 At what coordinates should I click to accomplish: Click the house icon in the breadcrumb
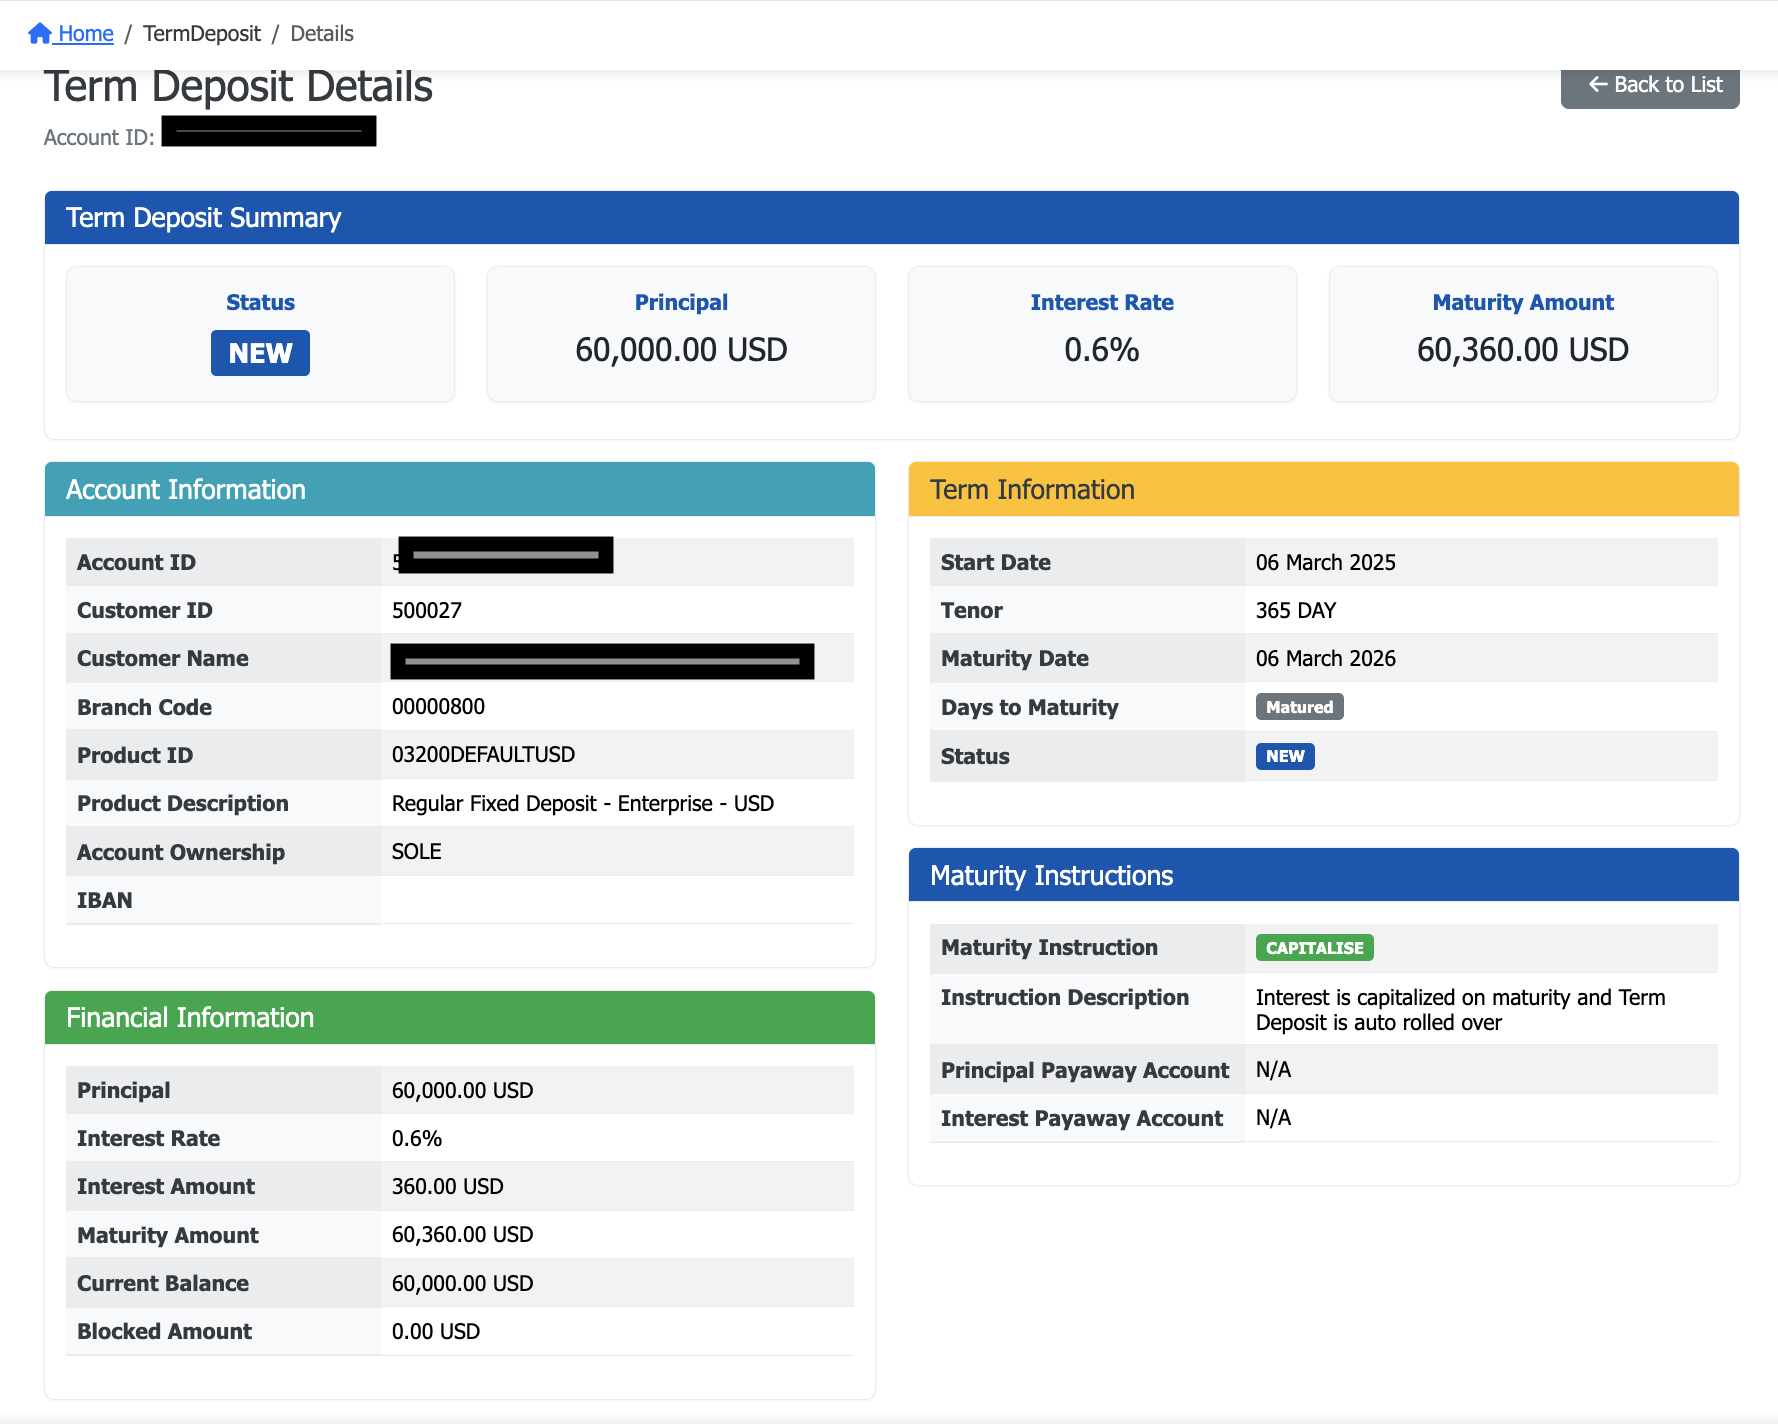point(40,34)
